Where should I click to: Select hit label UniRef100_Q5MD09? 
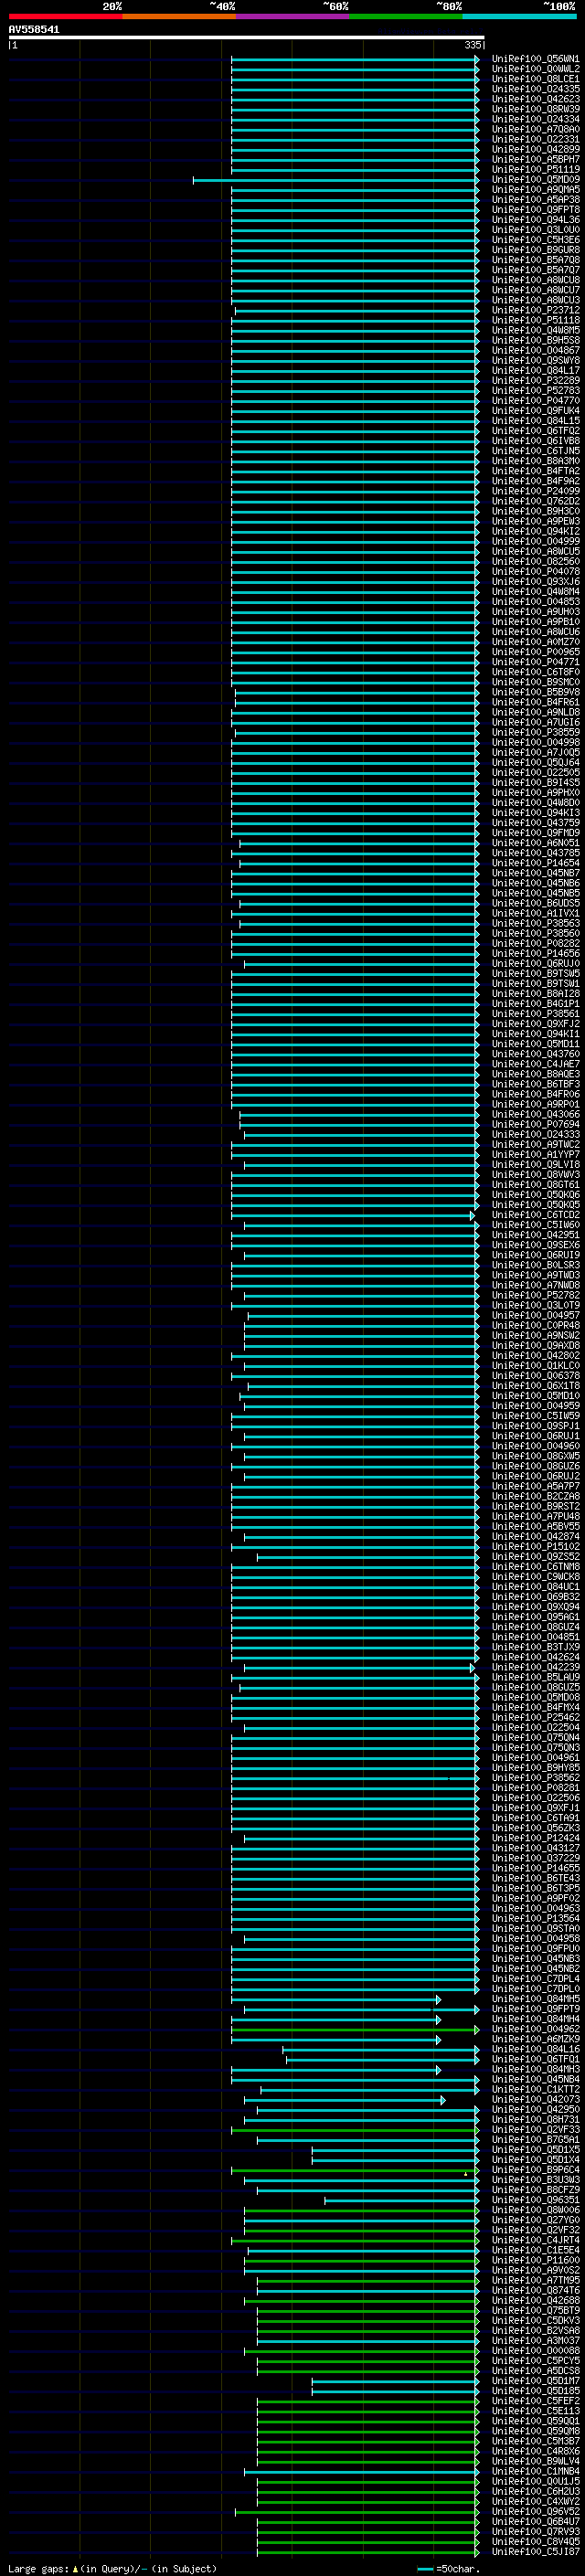(x=536, y=179)
